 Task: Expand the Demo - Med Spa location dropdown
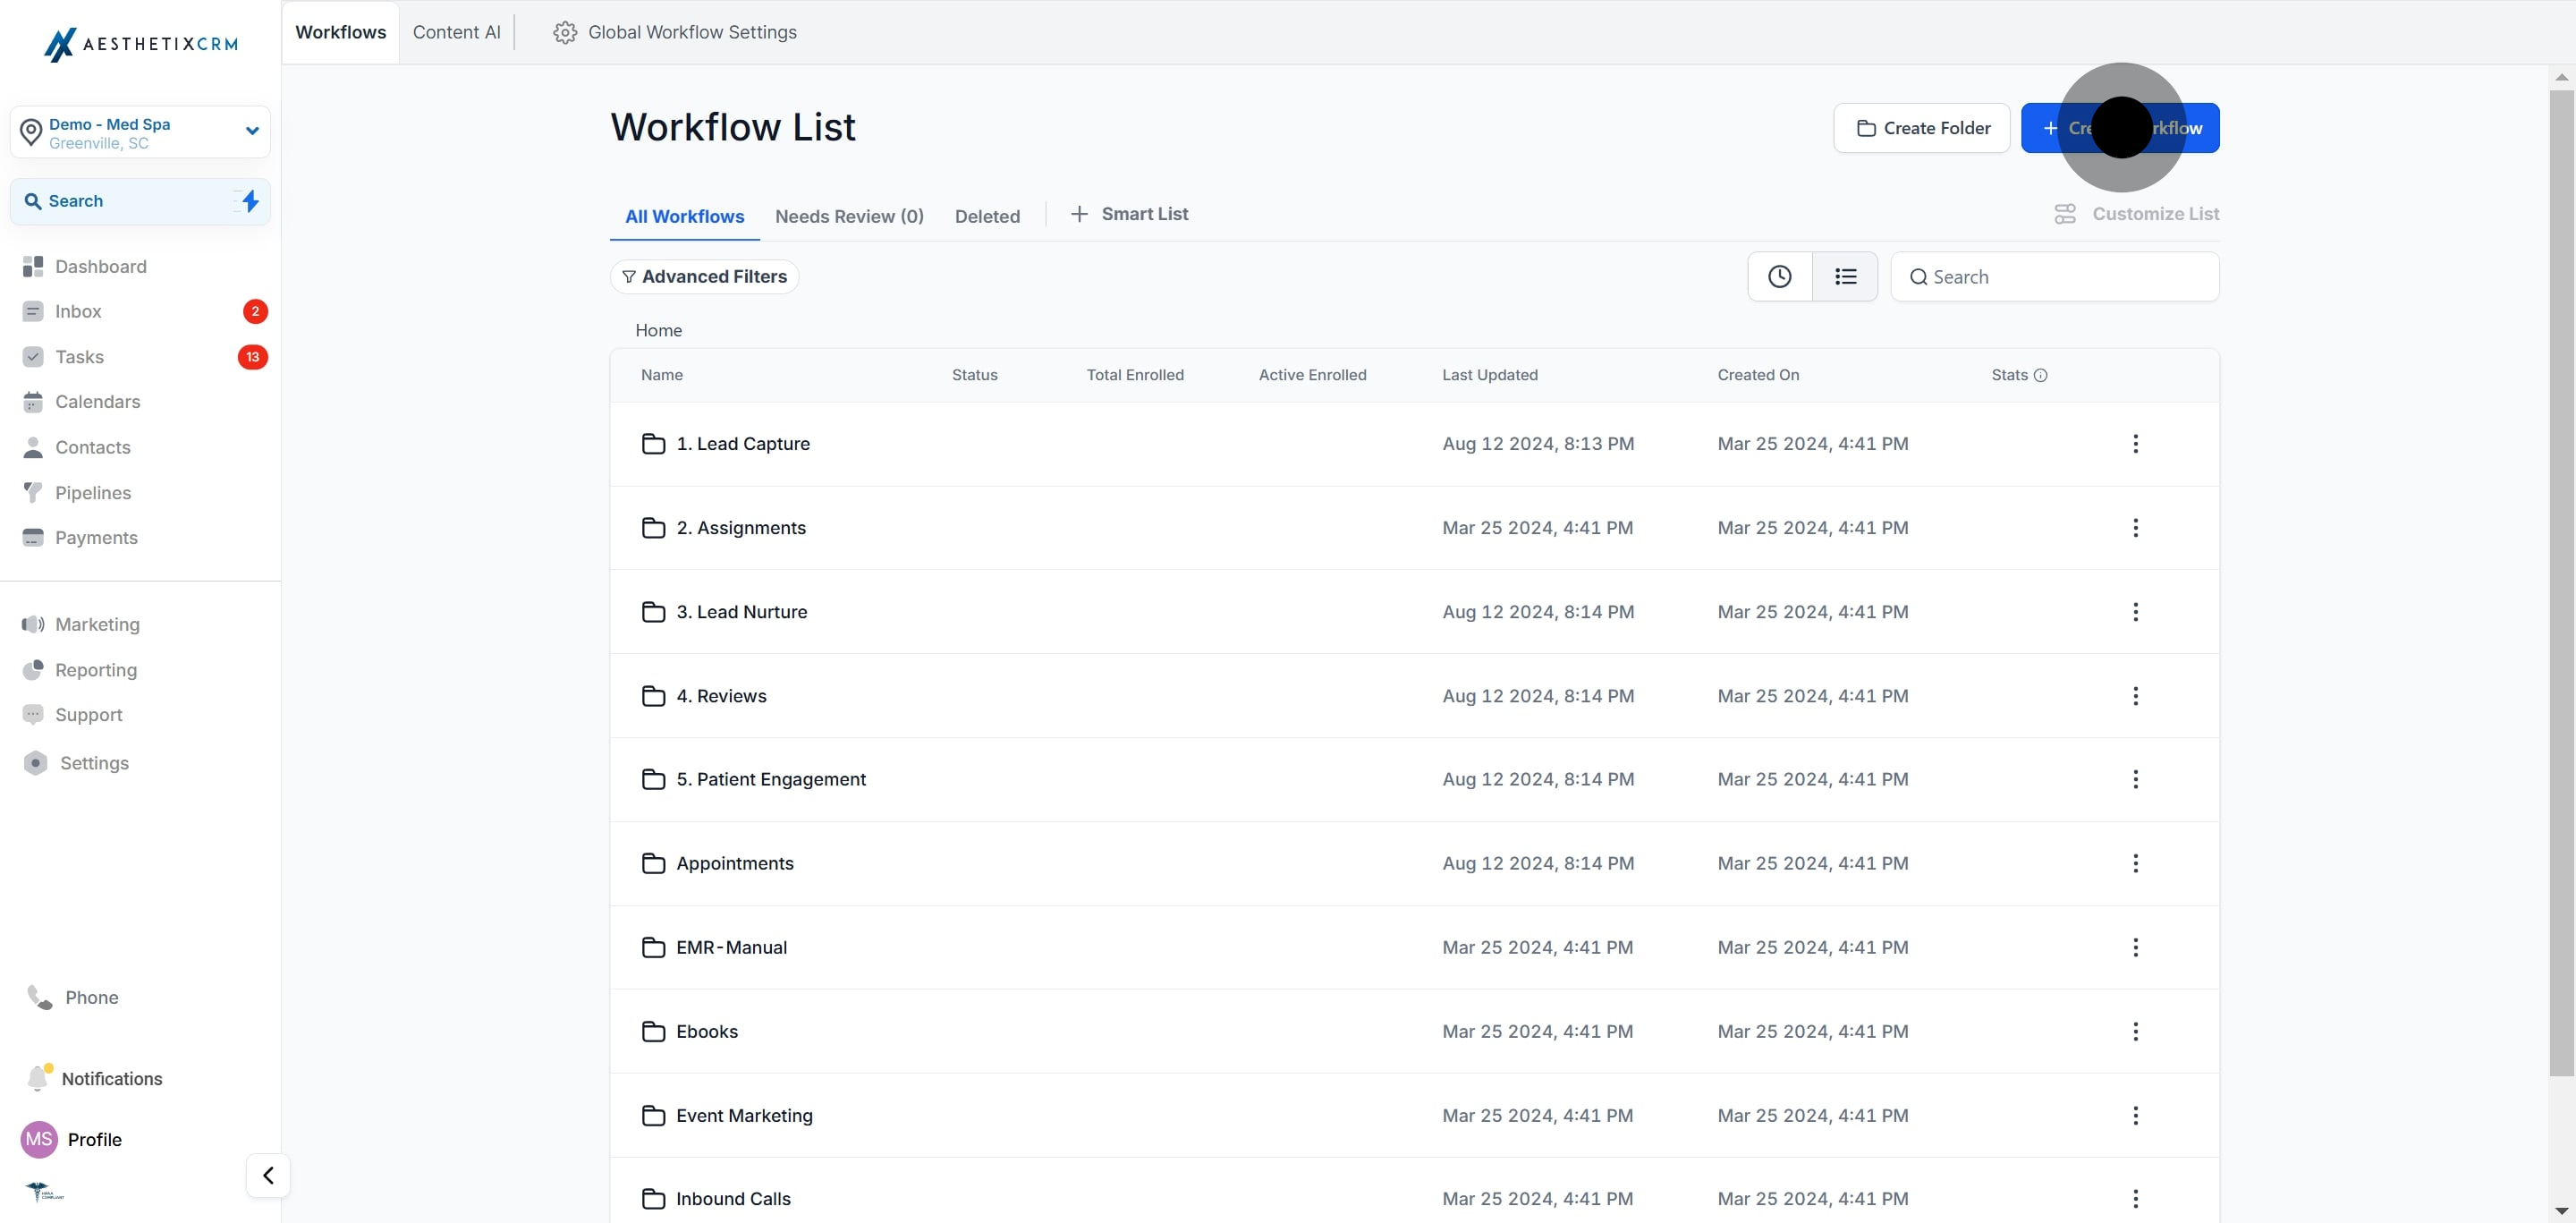tap(252, 131)
